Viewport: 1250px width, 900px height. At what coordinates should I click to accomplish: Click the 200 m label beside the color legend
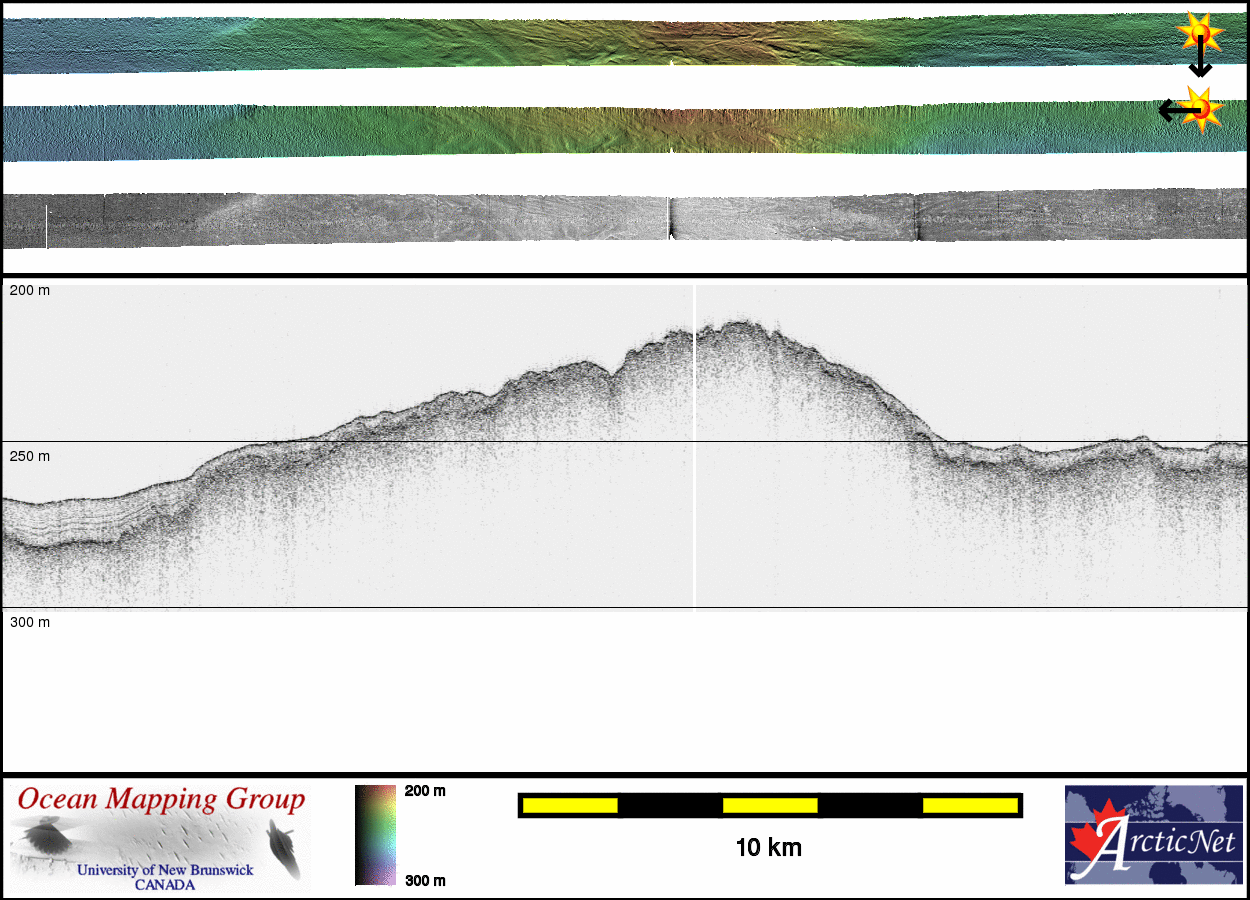pyautogui.click(x=424, y=791)
